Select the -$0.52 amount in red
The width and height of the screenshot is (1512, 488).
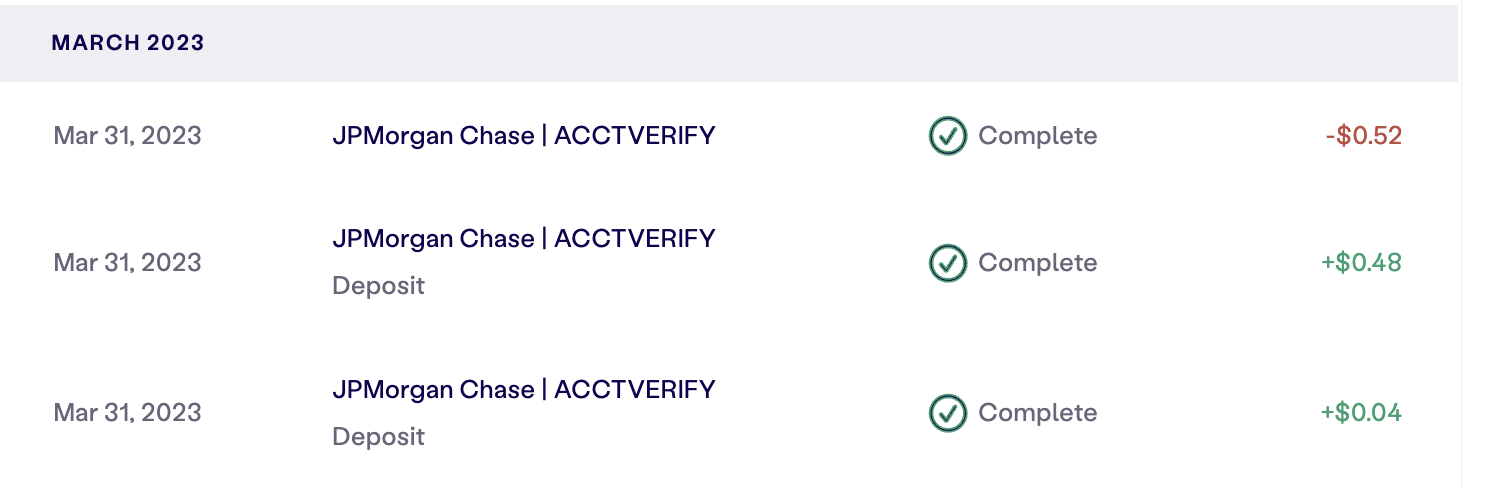(1363, 136)
